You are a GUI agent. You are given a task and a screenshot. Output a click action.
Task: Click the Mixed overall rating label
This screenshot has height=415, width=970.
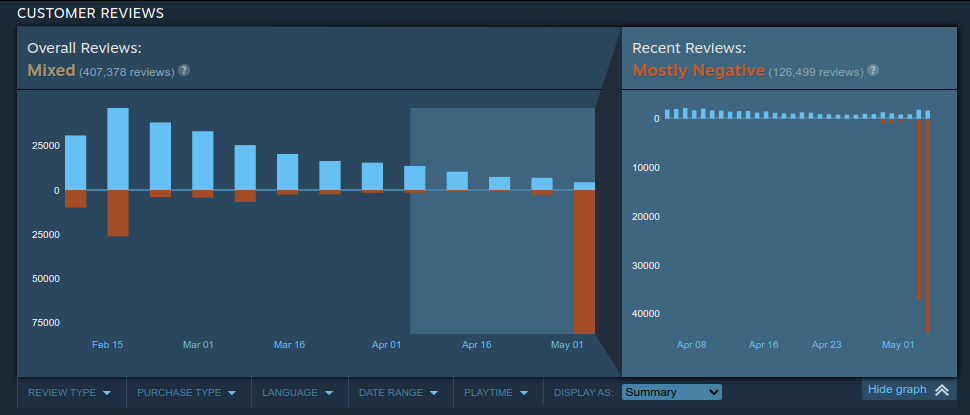[x=51, y=71]
